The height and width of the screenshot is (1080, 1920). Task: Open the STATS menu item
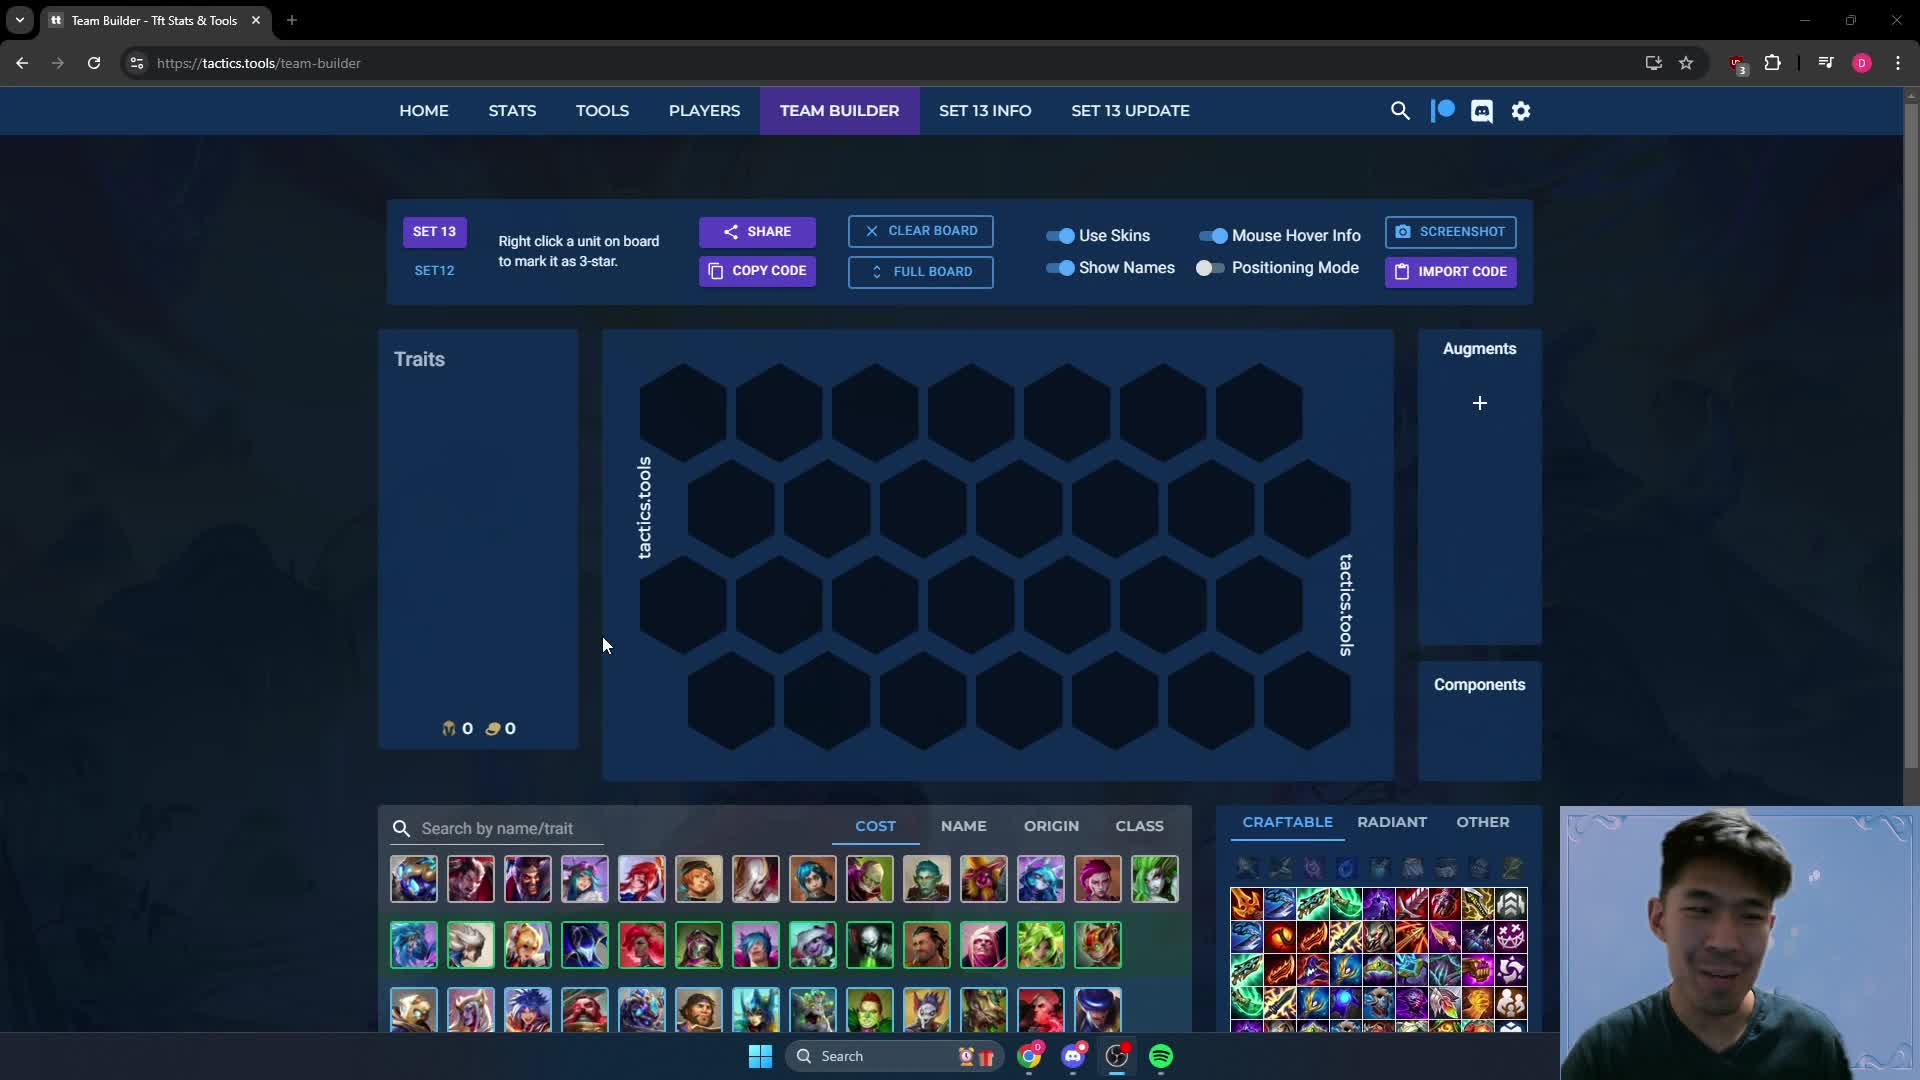tap(512, 111)
